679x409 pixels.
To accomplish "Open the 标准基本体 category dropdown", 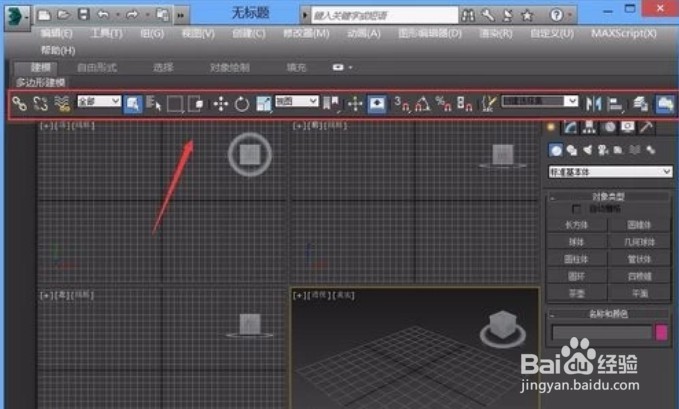I will [x=610, y=172].
